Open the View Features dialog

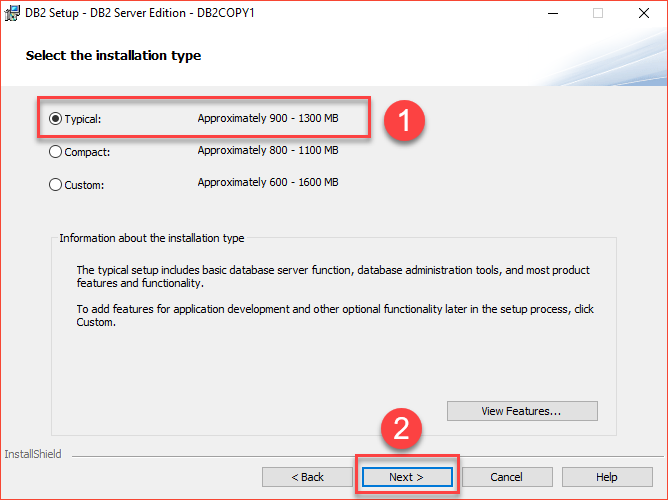pos(522,411)
